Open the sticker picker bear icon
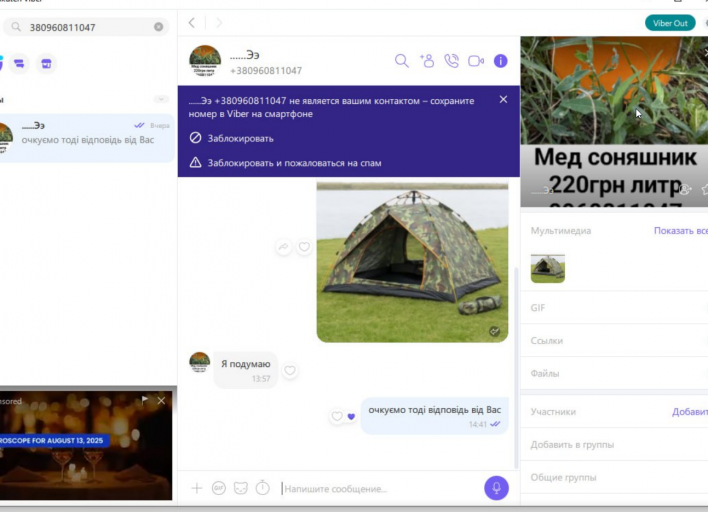The width and height of the screenshot is (708, 512). pos(241,488)
